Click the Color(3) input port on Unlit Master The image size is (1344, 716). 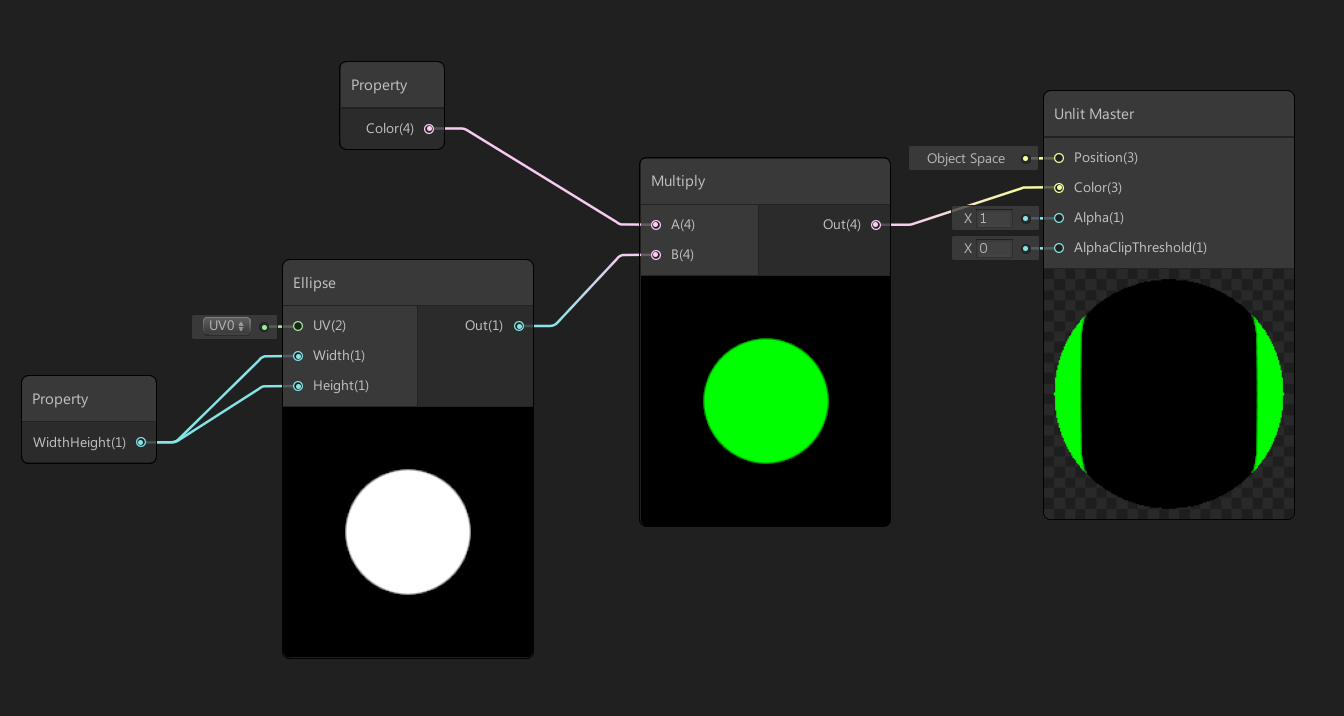pos(1058,187)
